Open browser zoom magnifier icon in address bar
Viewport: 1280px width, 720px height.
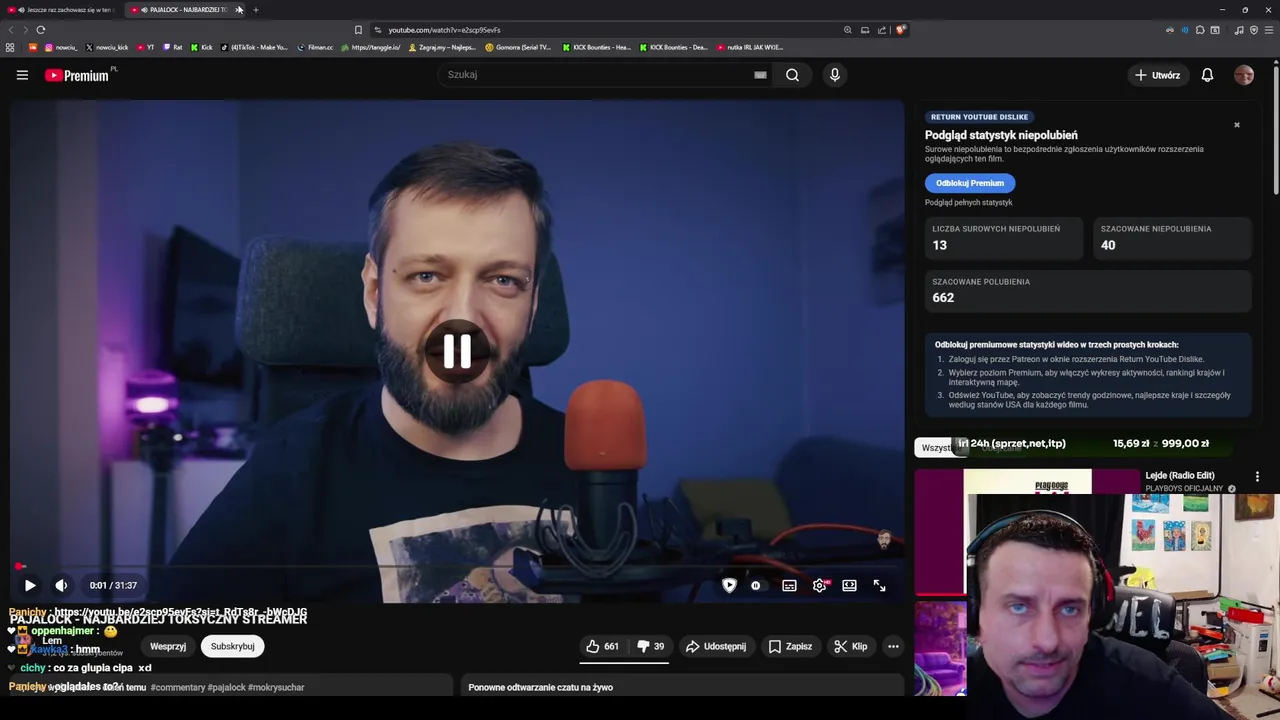point(848,30)
